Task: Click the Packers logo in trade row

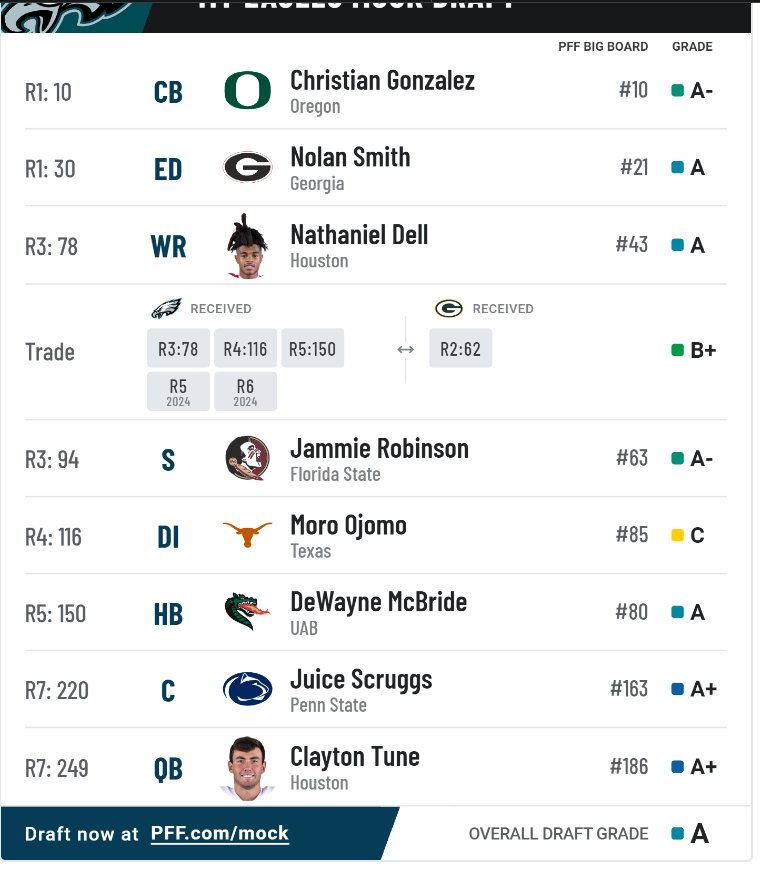Action: (449, 308)
